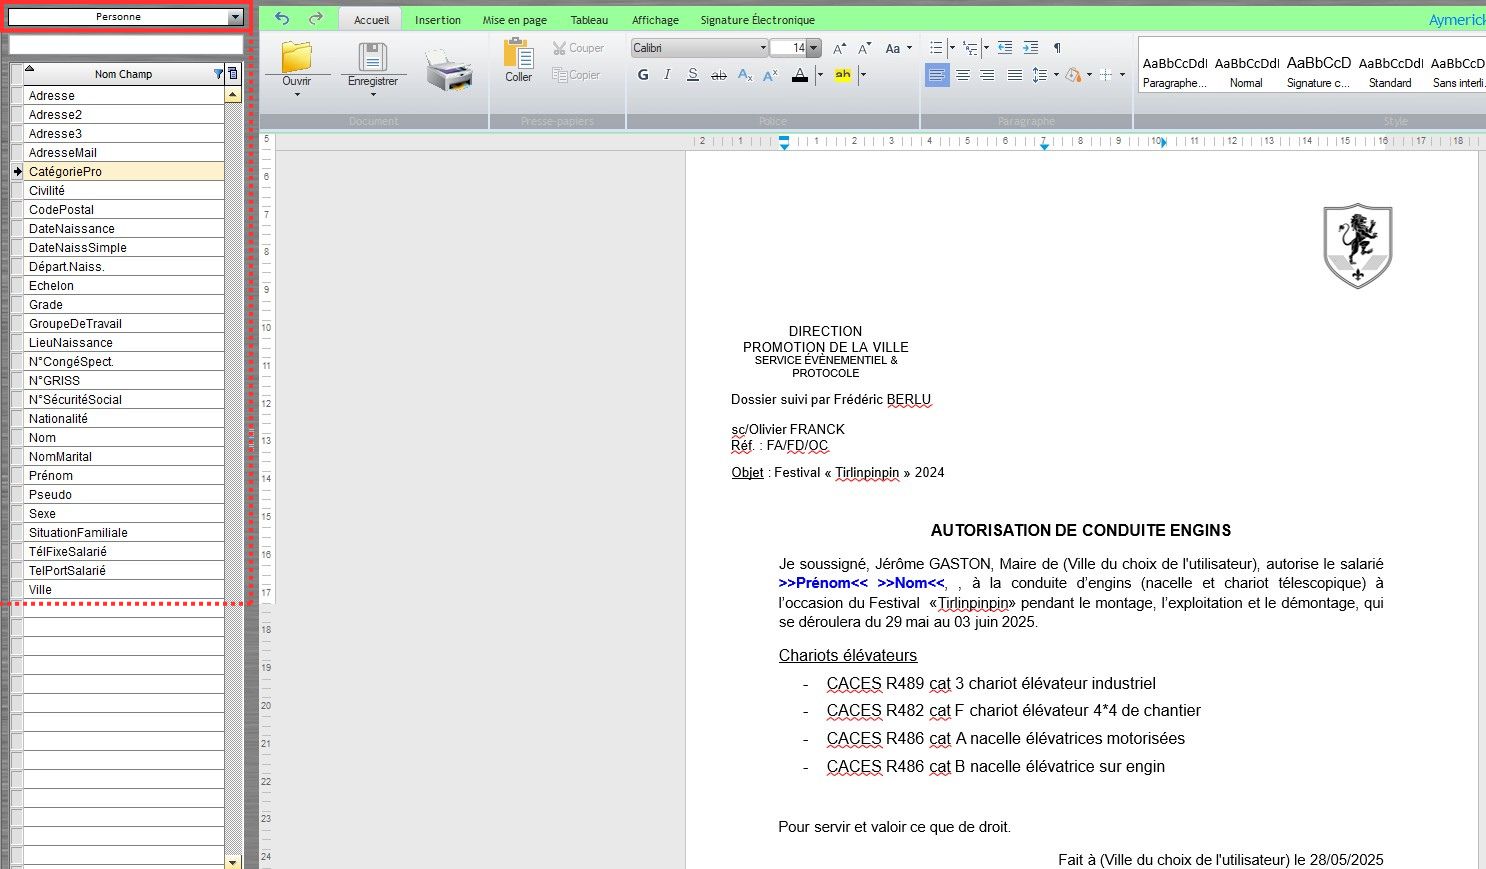Click the Enregistrer button
Image resolution: width=1486 pixels, height=869 pixels.
click(373, 65)
